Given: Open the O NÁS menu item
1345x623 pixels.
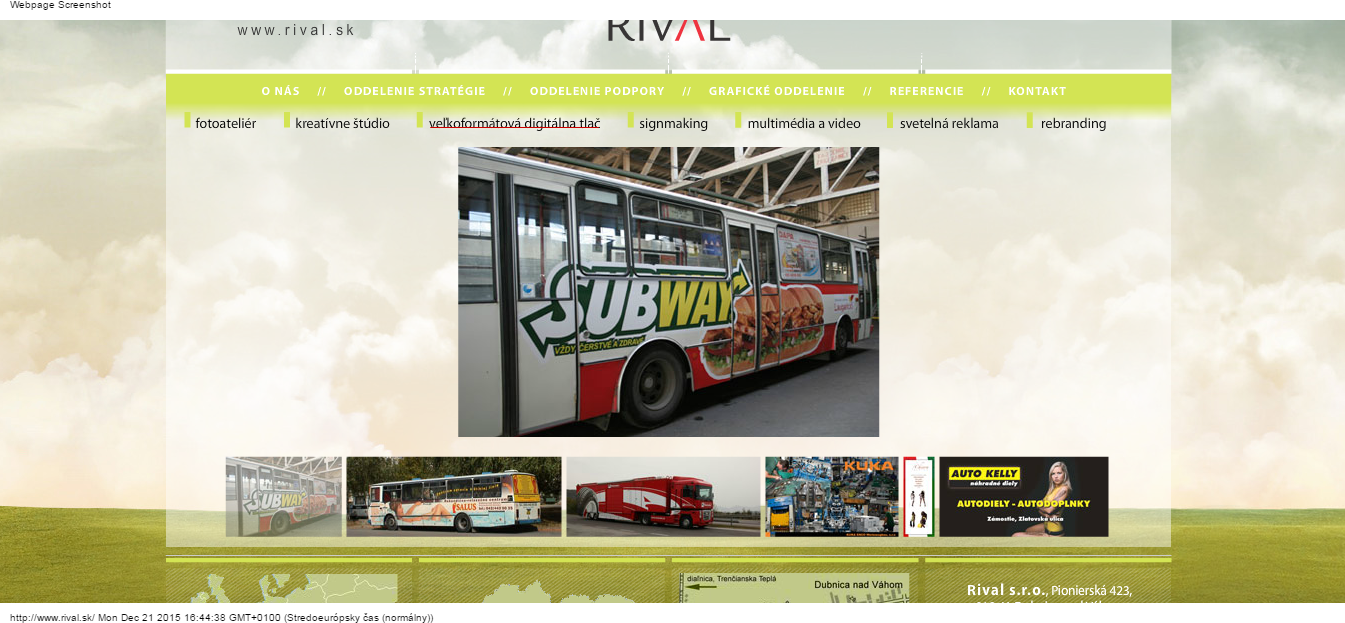Looking at the screenshot, I should (x=281, y=91).
